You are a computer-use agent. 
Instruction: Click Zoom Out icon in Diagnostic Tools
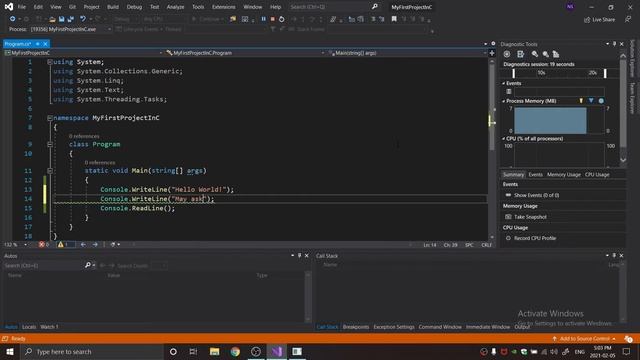coord(546,54)
